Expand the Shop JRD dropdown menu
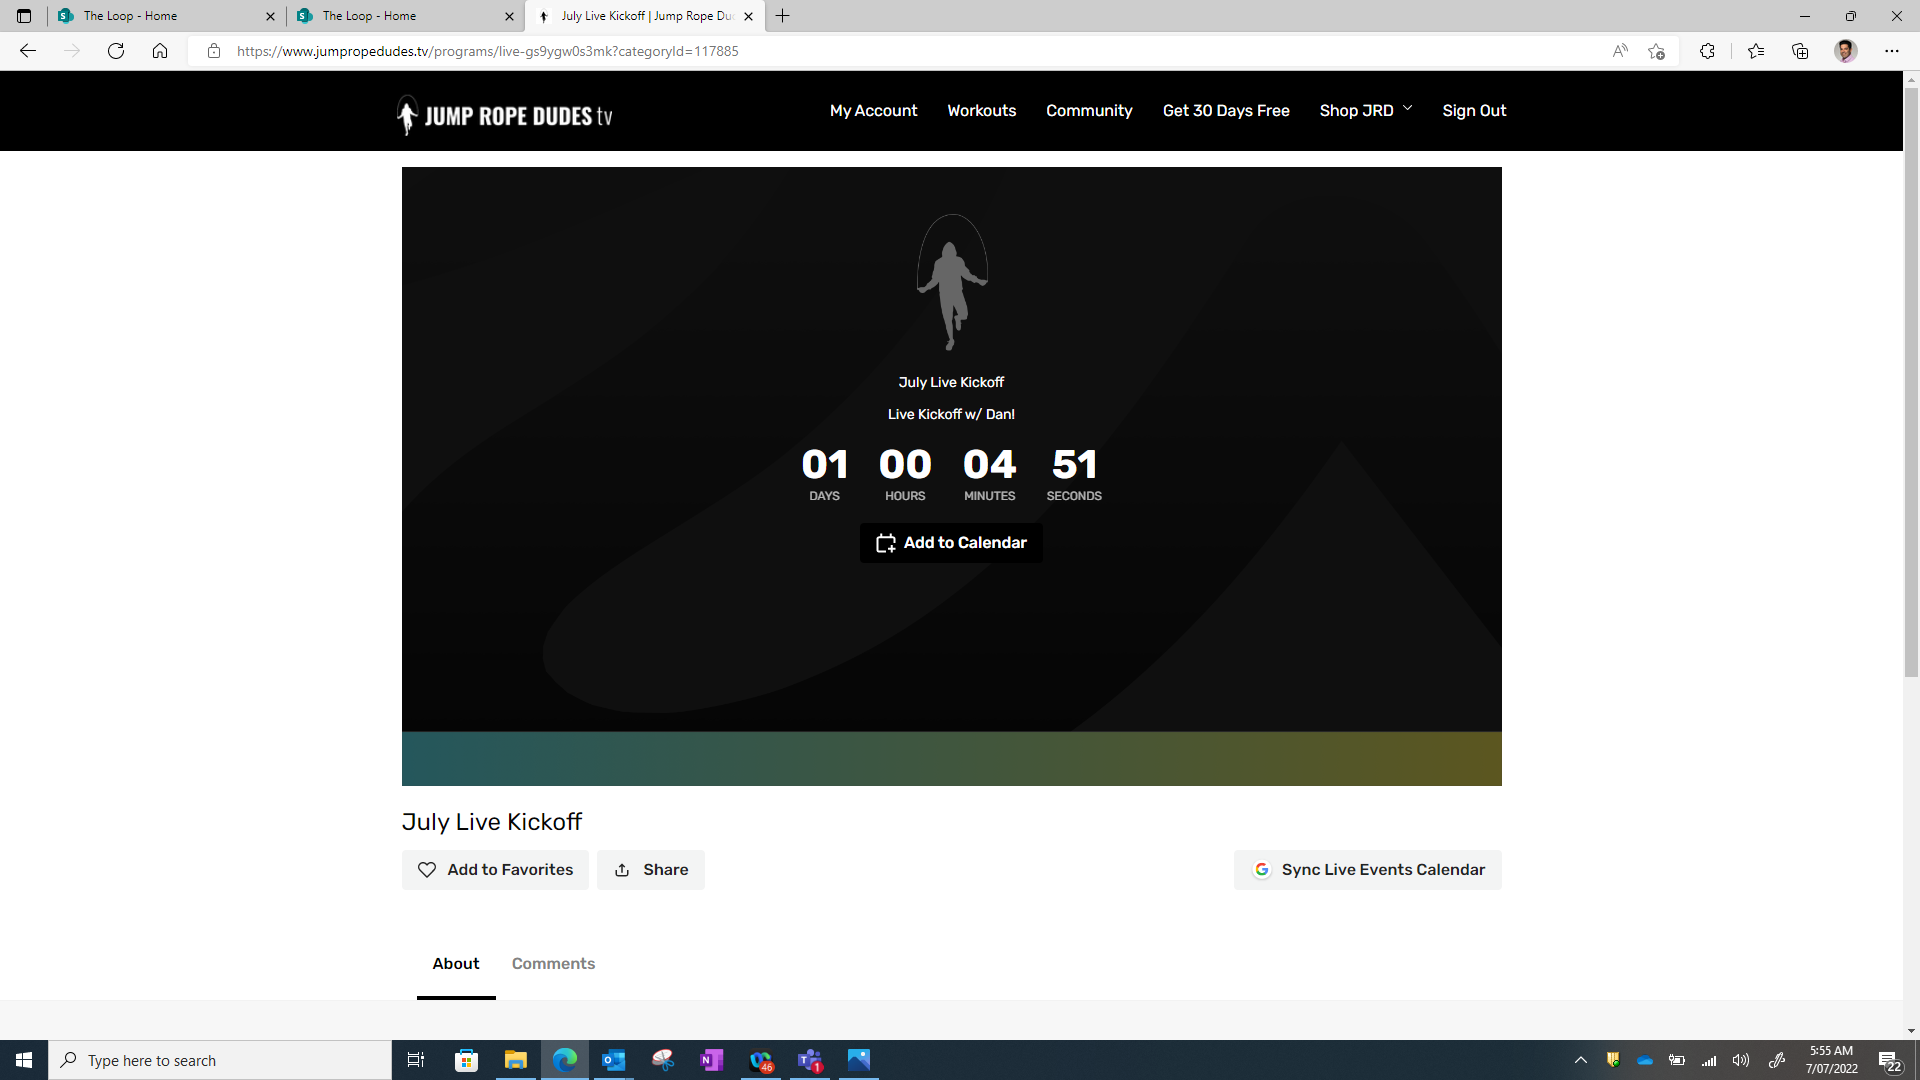 pos(1365,111)
